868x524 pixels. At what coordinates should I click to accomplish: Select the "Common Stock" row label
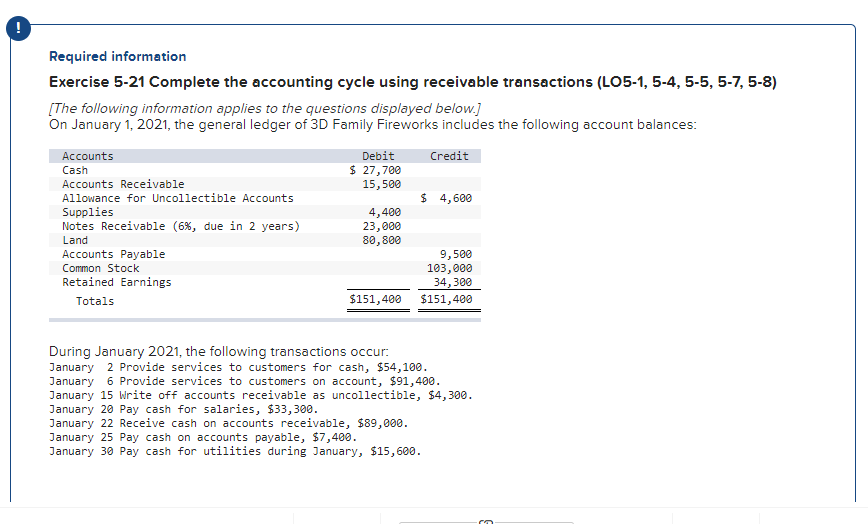coord(101,268)
